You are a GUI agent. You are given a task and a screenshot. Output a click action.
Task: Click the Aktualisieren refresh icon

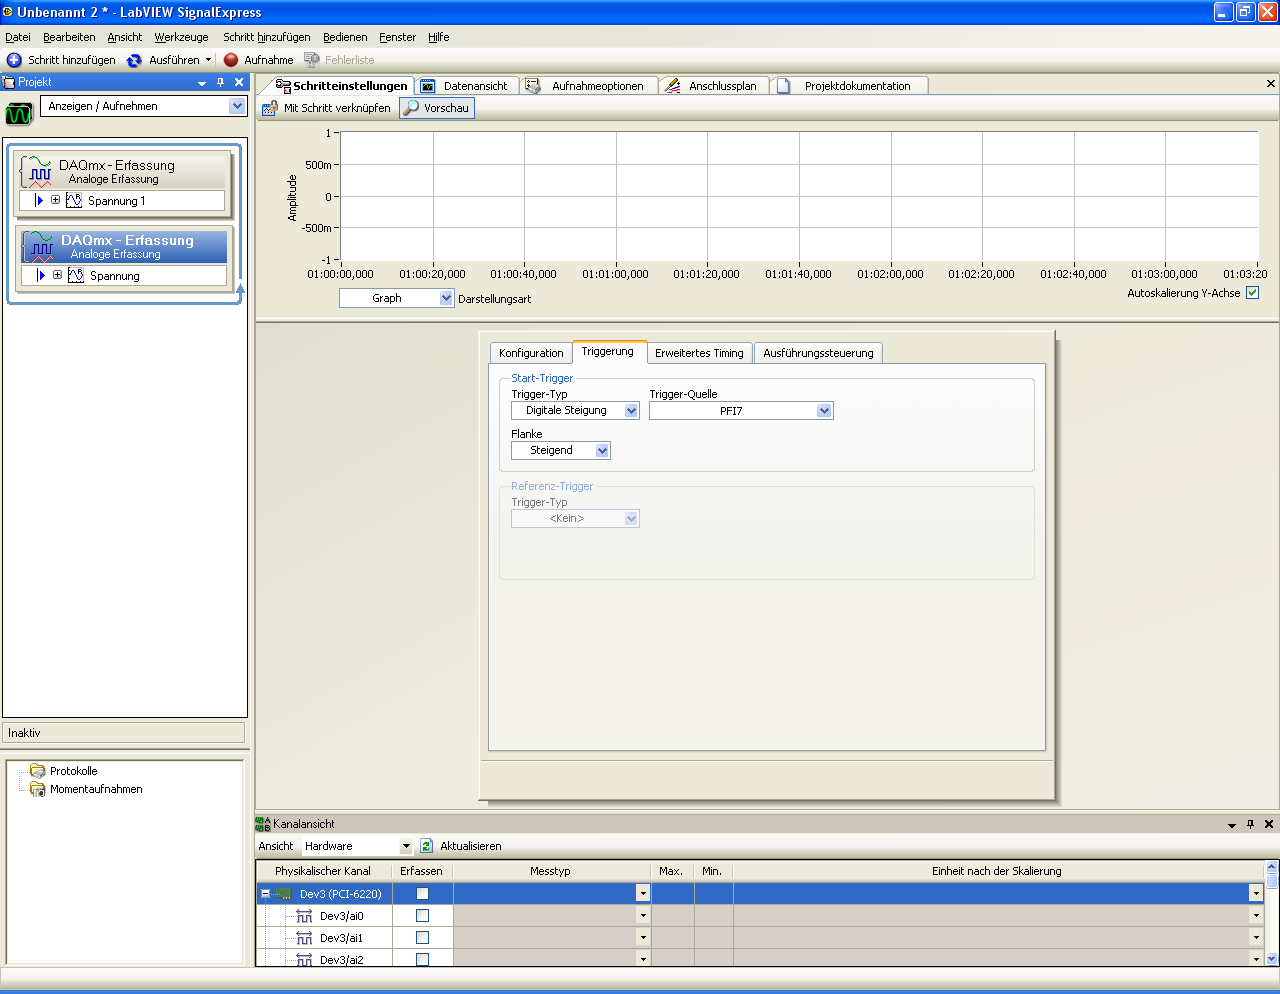click(x=426, y=846)
